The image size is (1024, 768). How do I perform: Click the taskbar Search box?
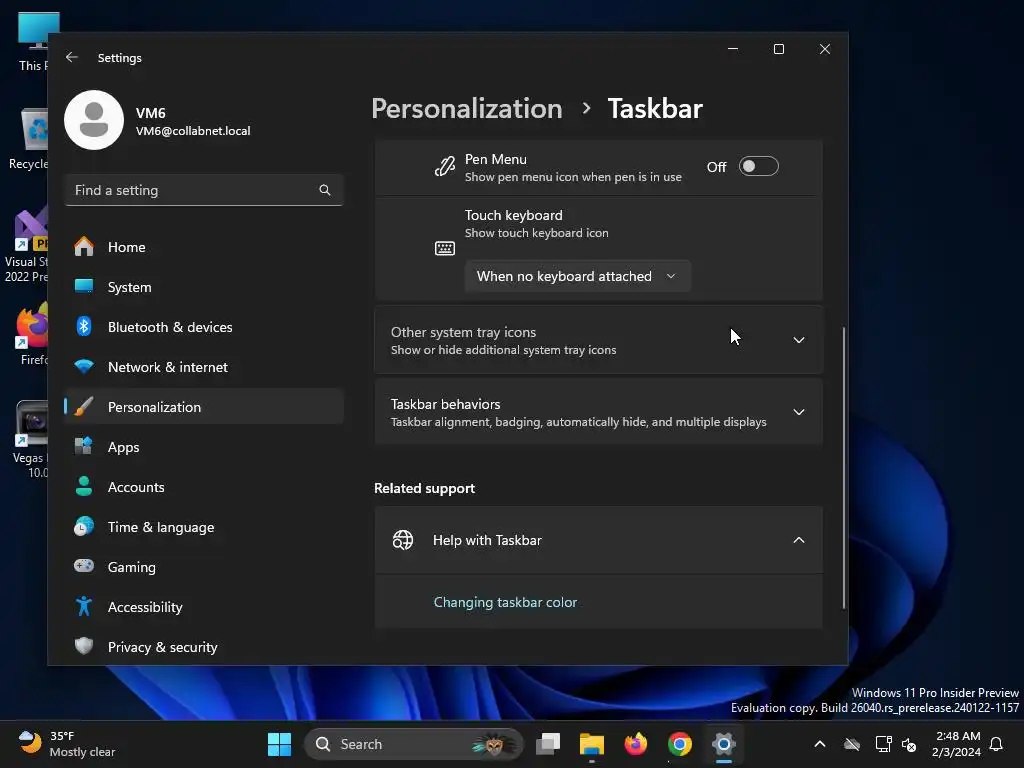coord(413,744)
